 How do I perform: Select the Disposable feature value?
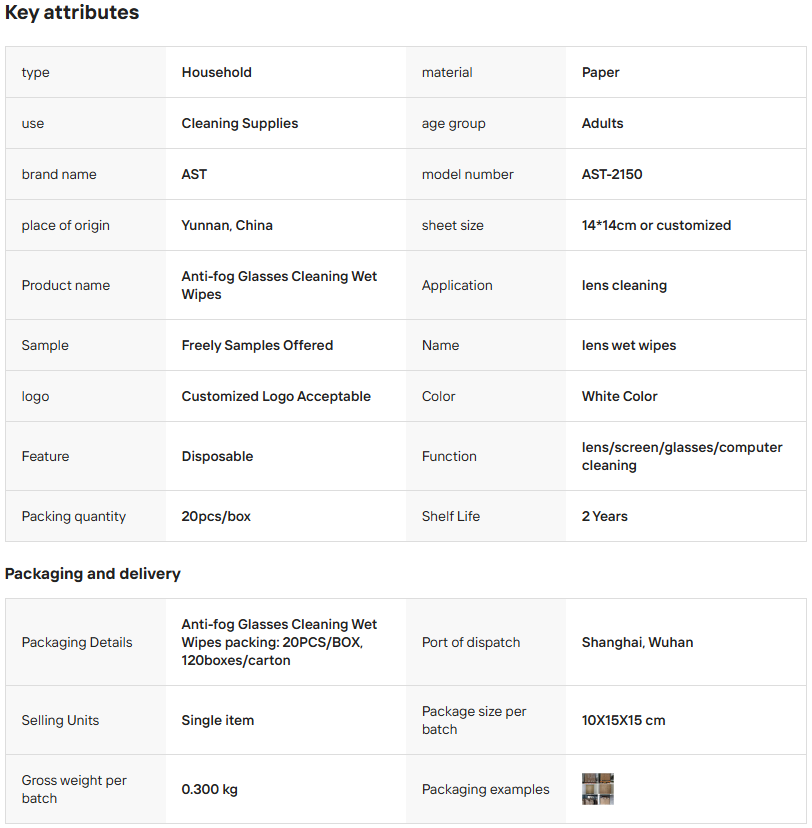pos(217,456)
